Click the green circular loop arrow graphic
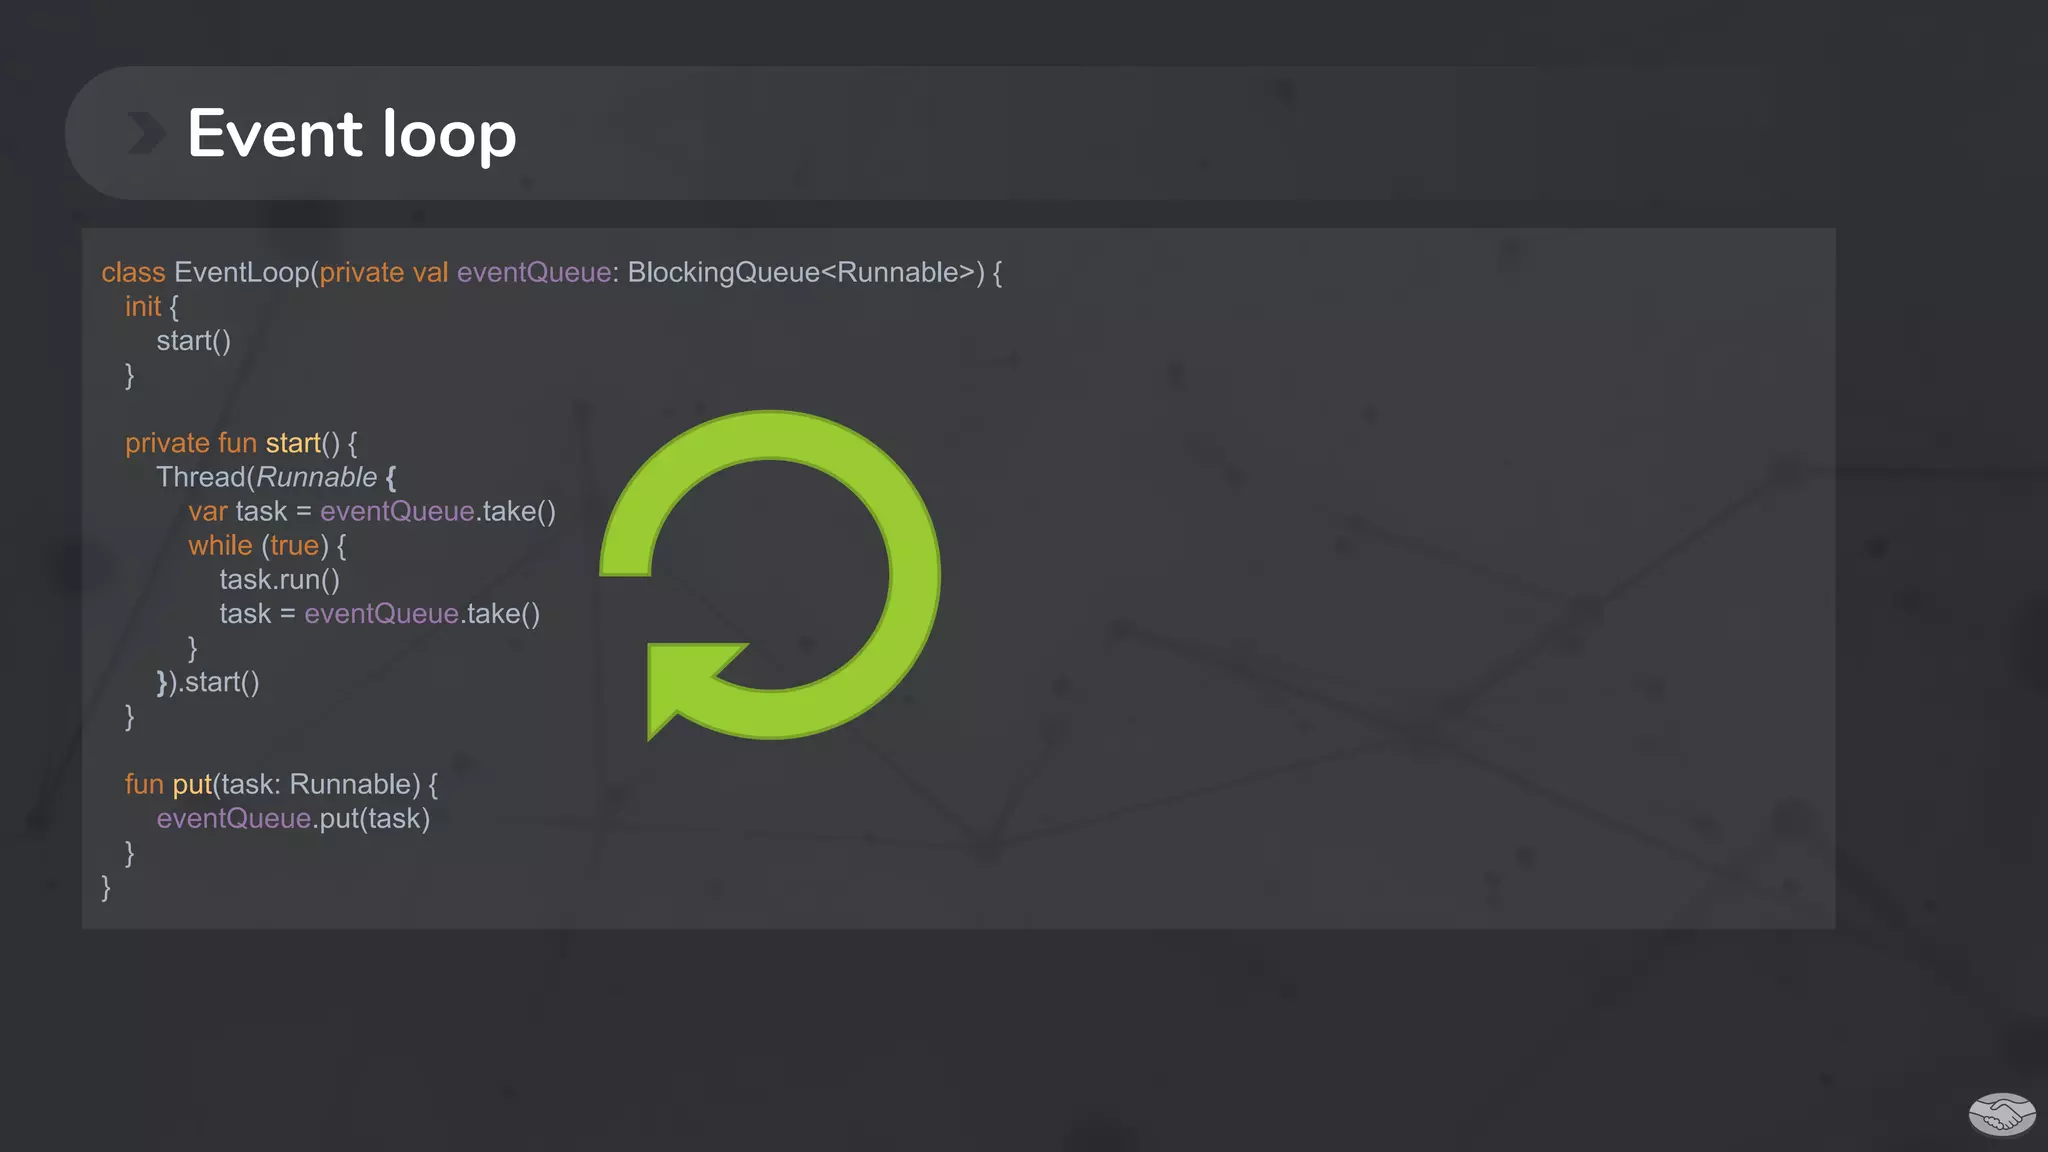The width and height of the screenshot is (2048, 1152). click(x=769, y=575)
